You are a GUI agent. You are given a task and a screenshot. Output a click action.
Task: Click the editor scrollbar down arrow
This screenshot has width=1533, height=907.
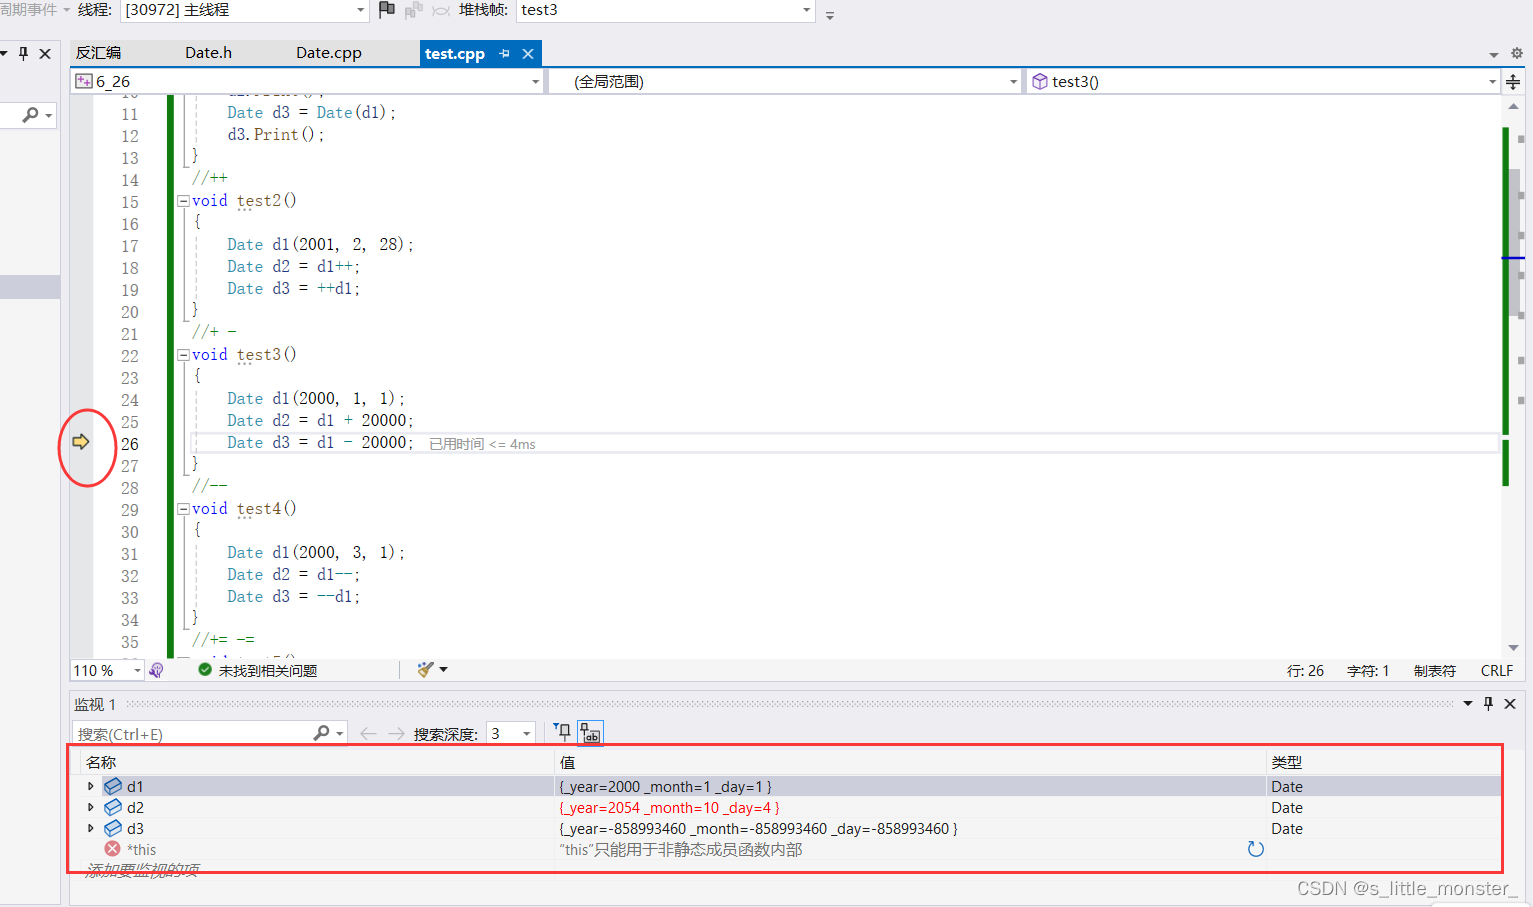(x=1513, y=648)
